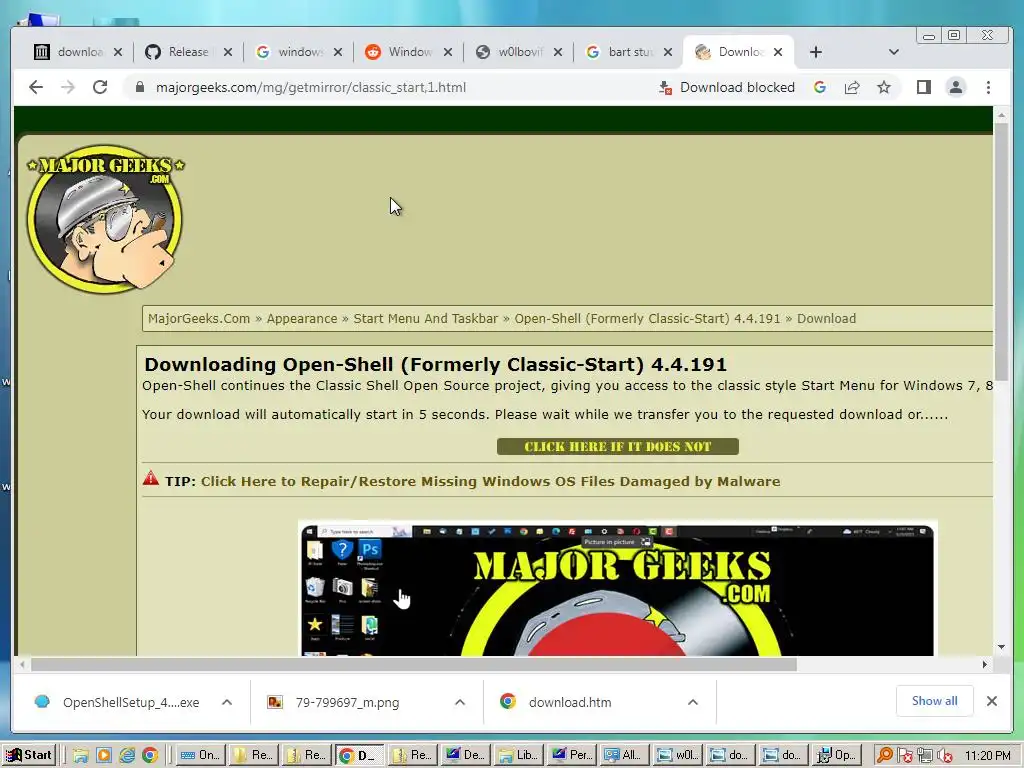Screen dimensions: 1024x768
Task: Go back to the previous page
Action: click(36, 87)
